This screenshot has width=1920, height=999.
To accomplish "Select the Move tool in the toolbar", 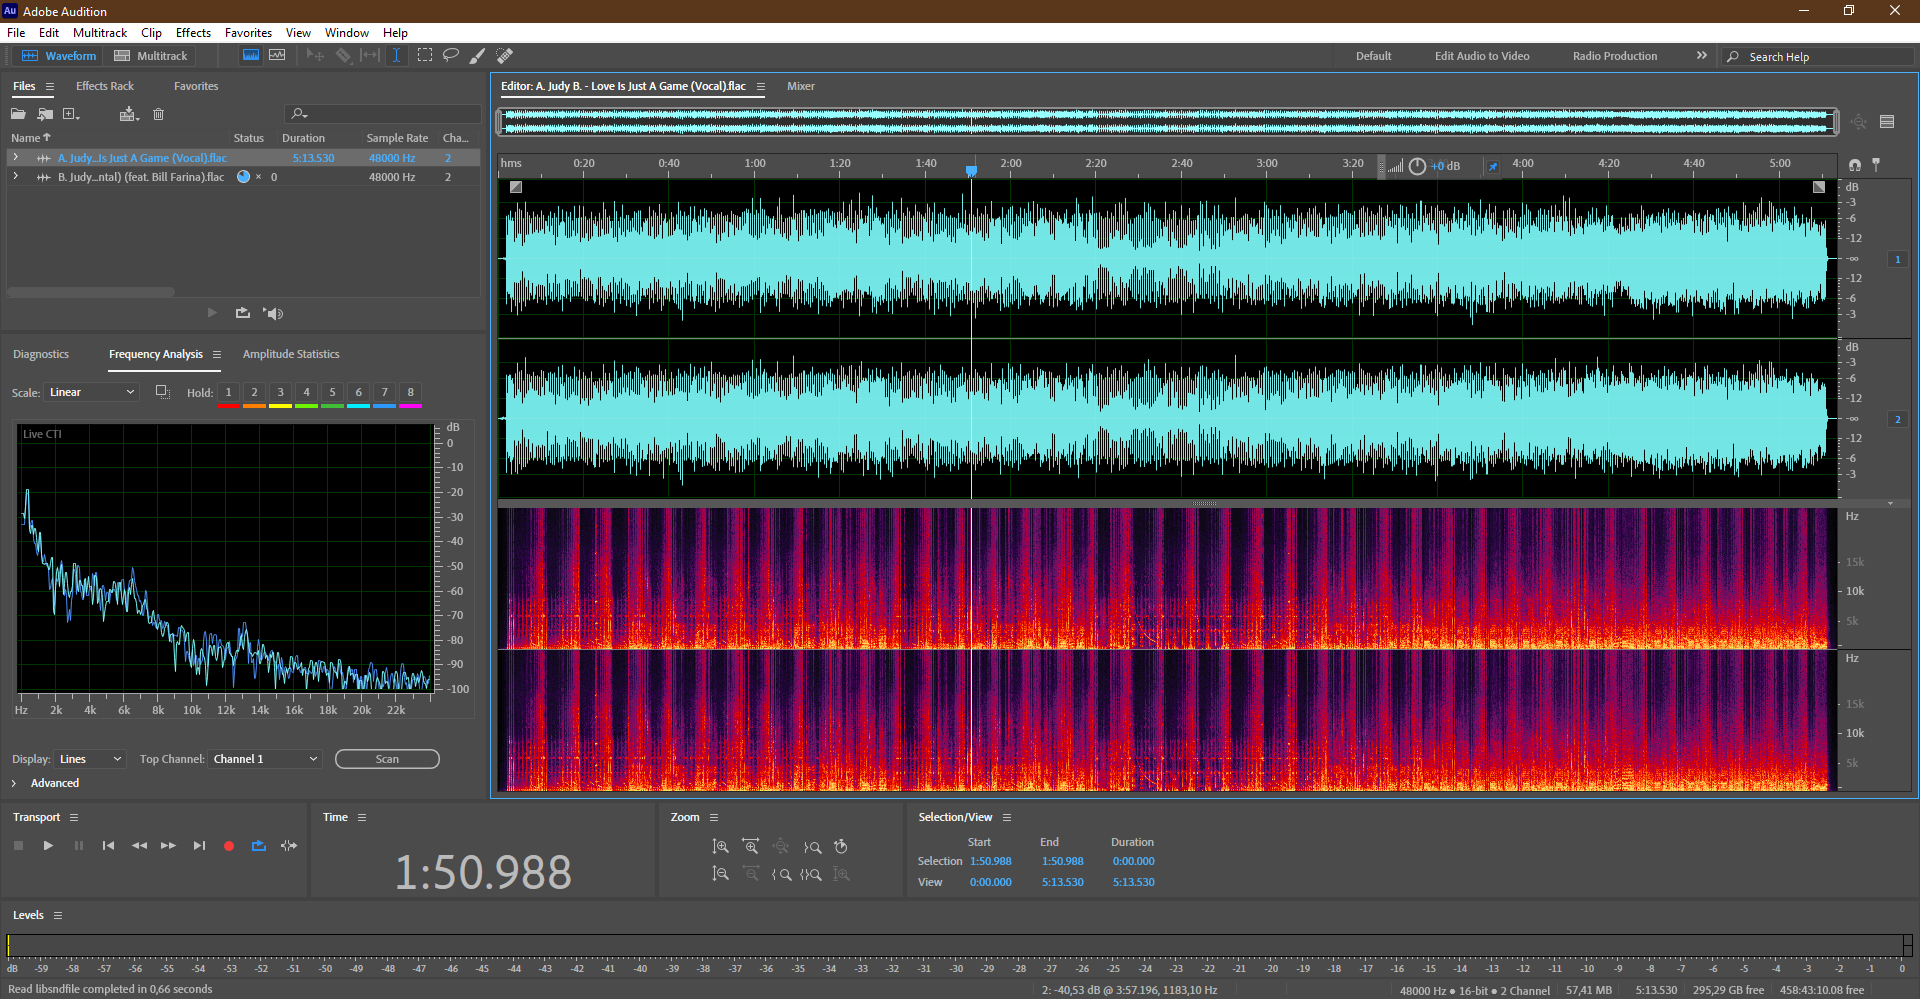I will pyautogui.click(x=315, y=56).
